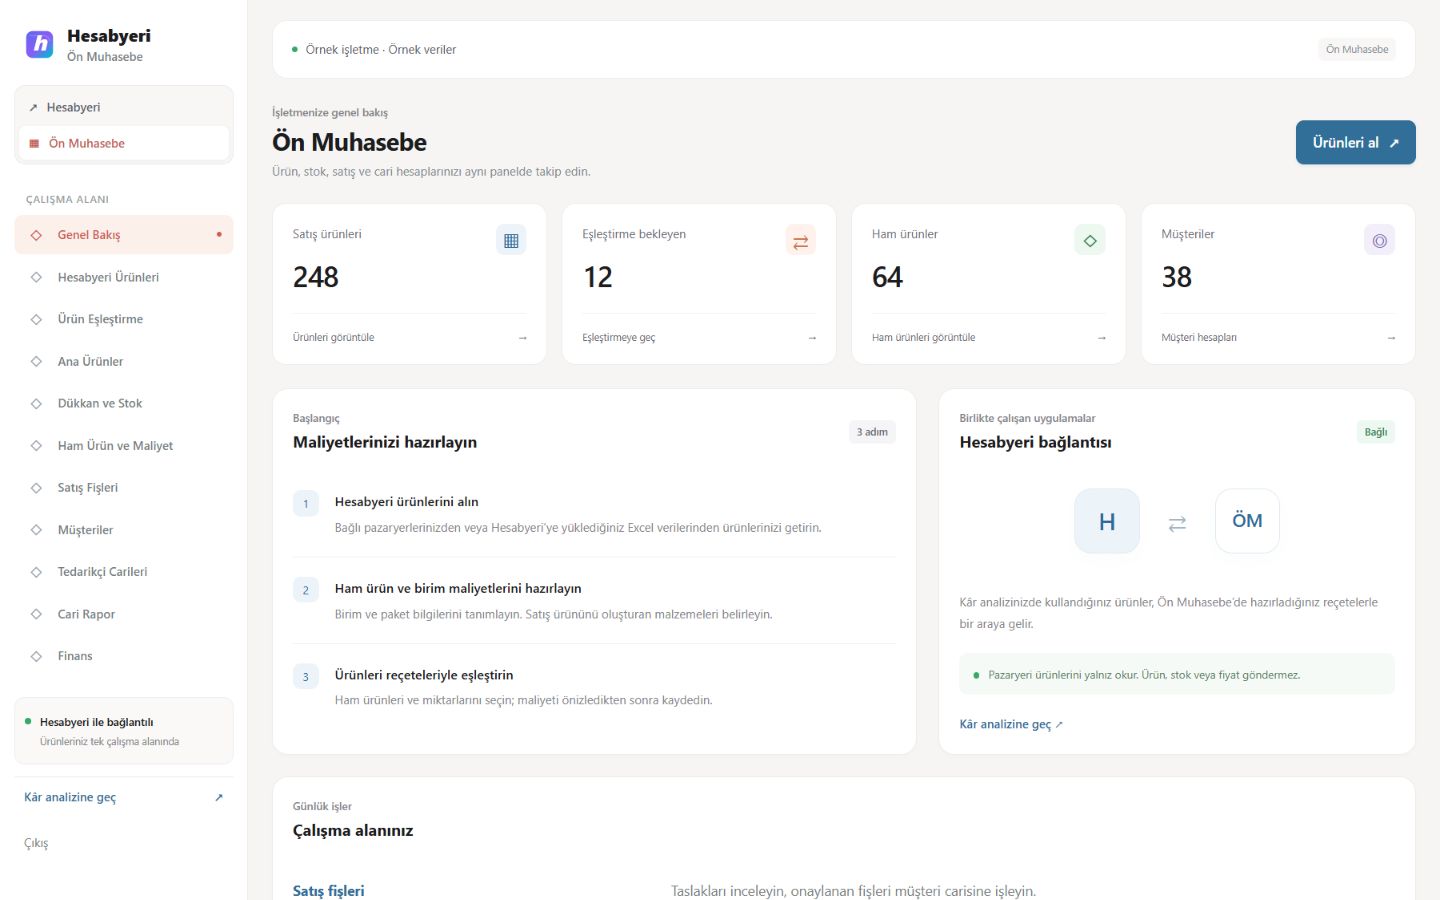Follow the Ürünleri görüntüle link
The image size is (1440, 900).
334,338
